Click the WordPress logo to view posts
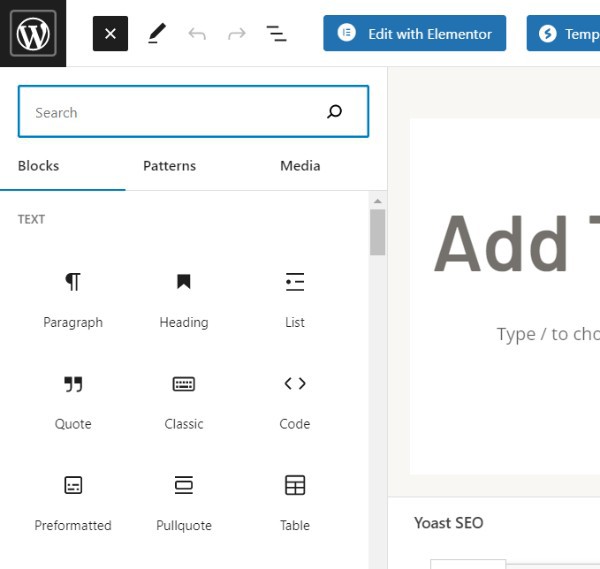Screen dimensions: 600x569 pos(33,33)
